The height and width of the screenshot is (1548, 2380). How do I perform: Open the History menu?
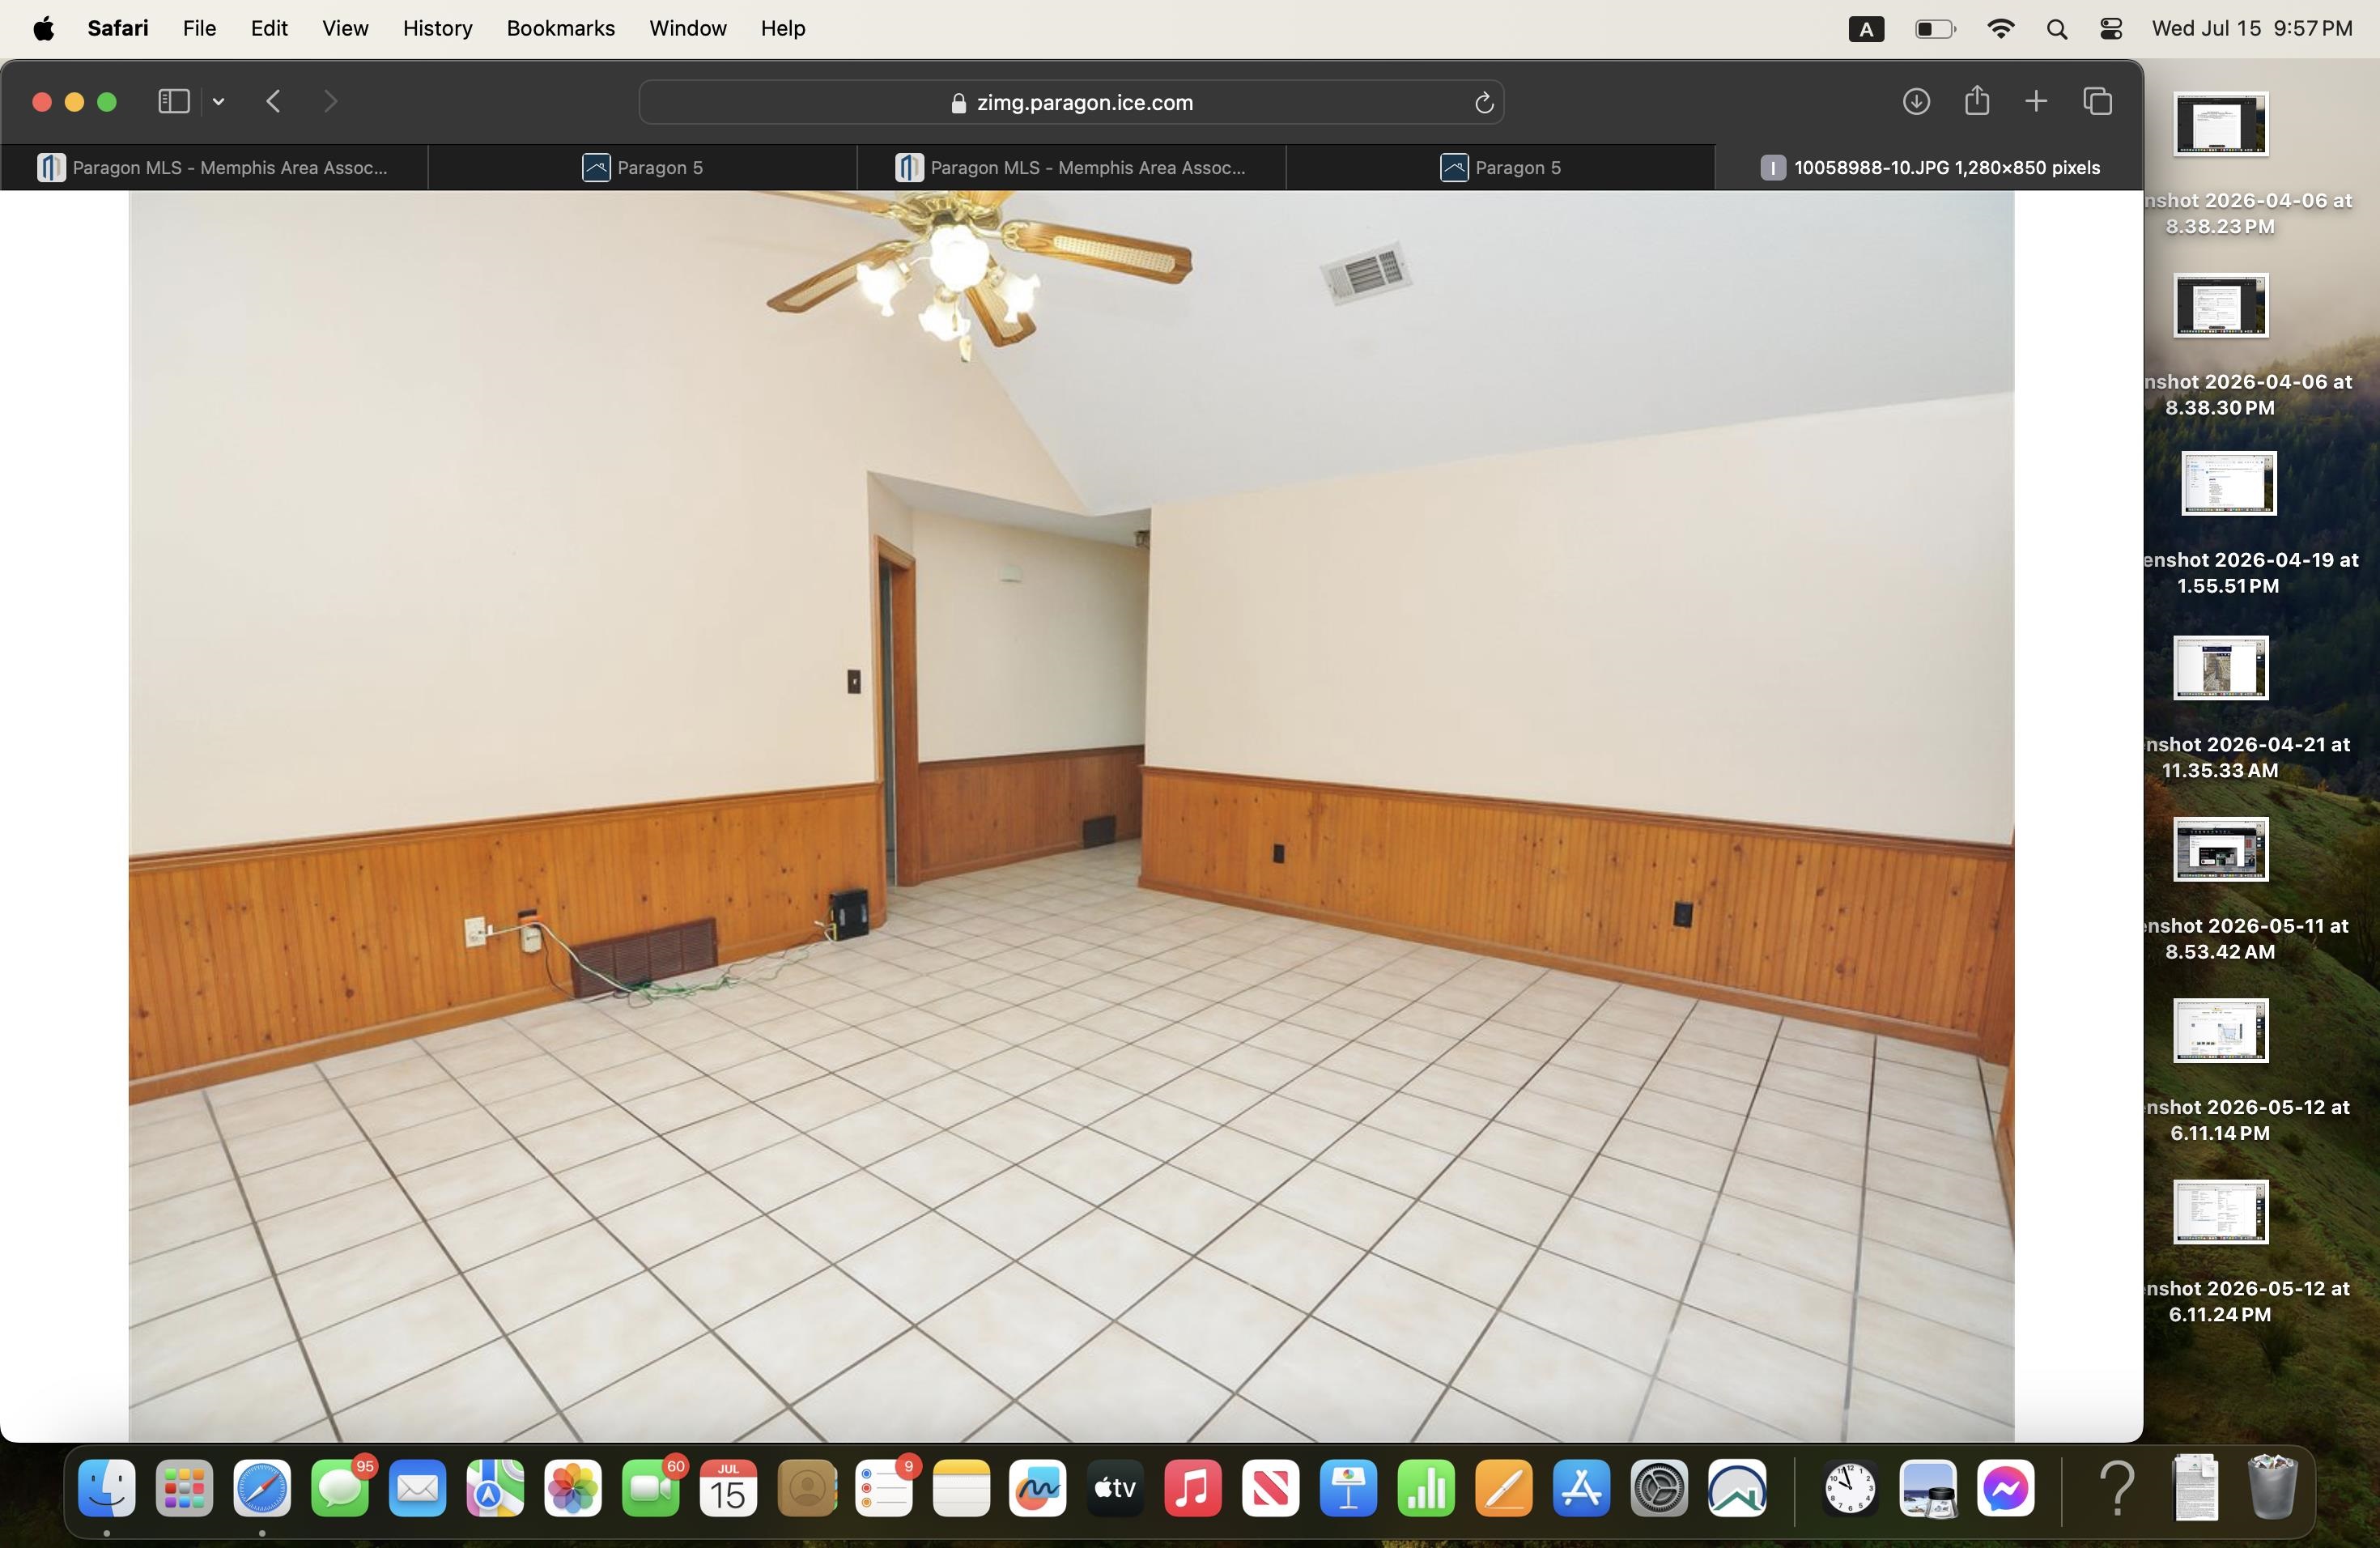click(437, 28)
